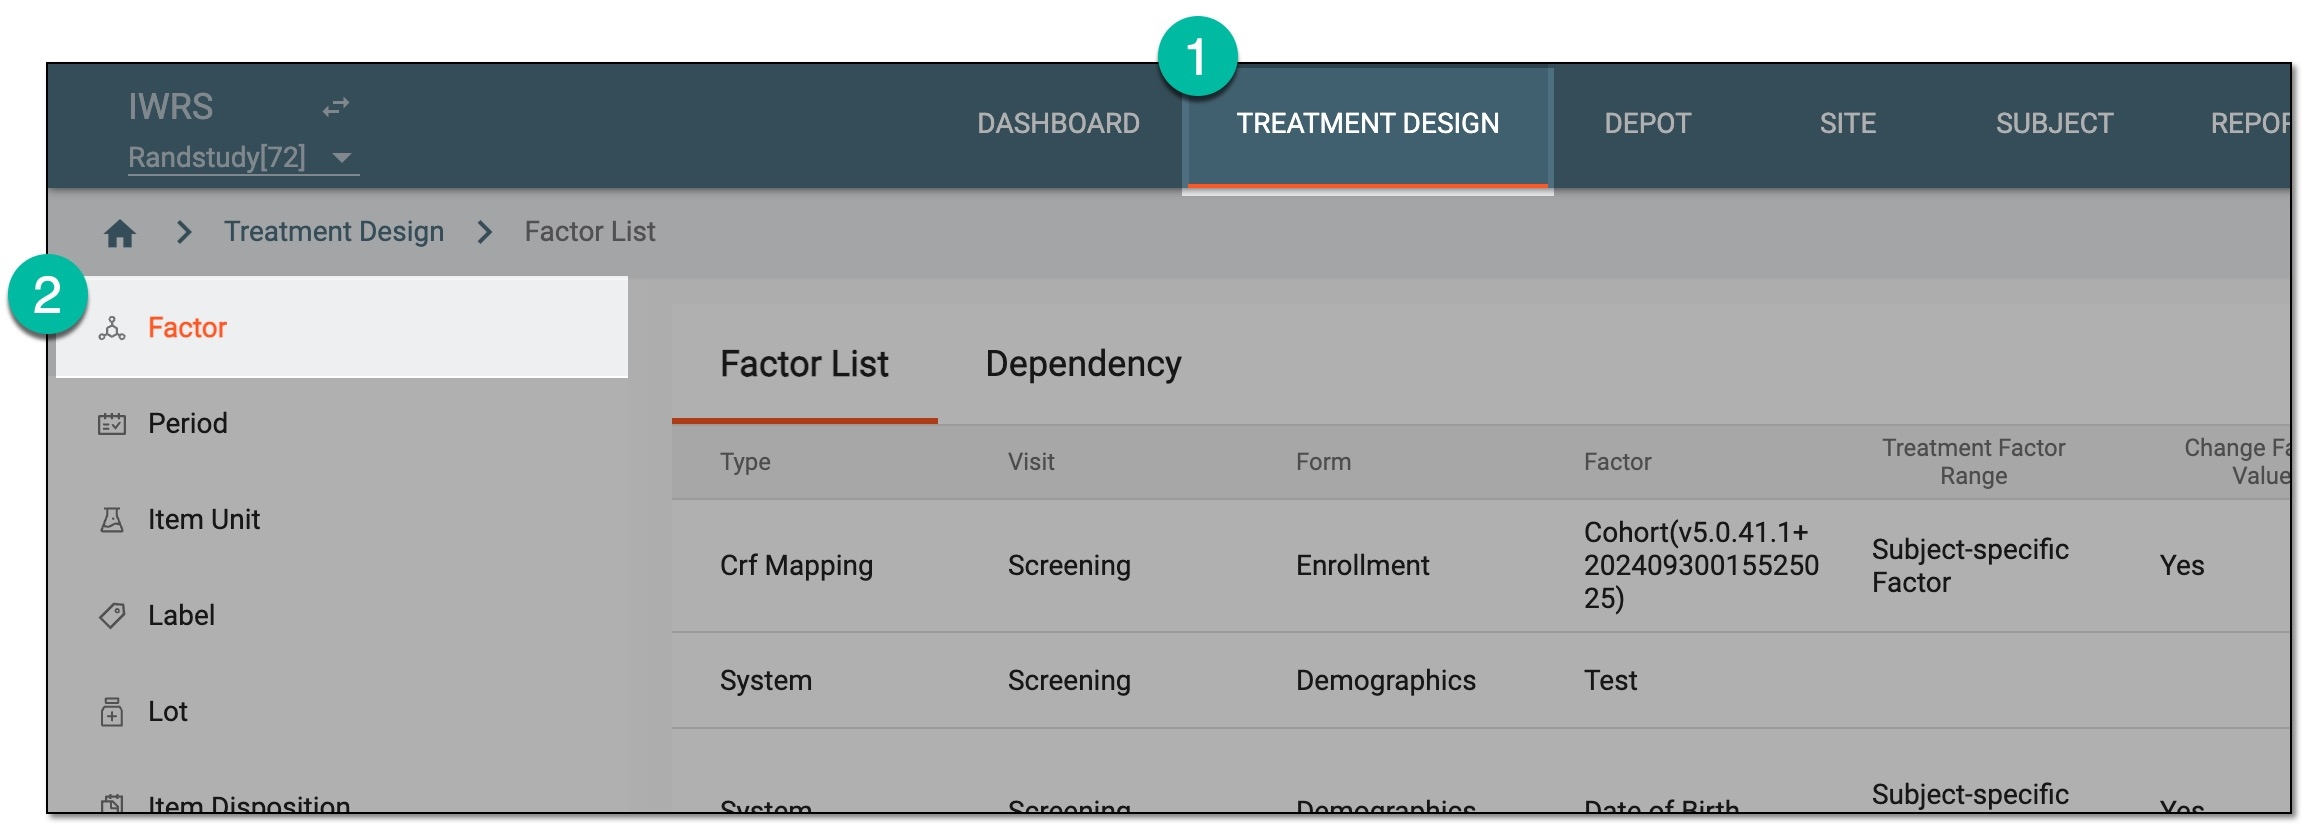
Task: Switch to the Dependency sub-tab
Action: (x=1083, y=364)
